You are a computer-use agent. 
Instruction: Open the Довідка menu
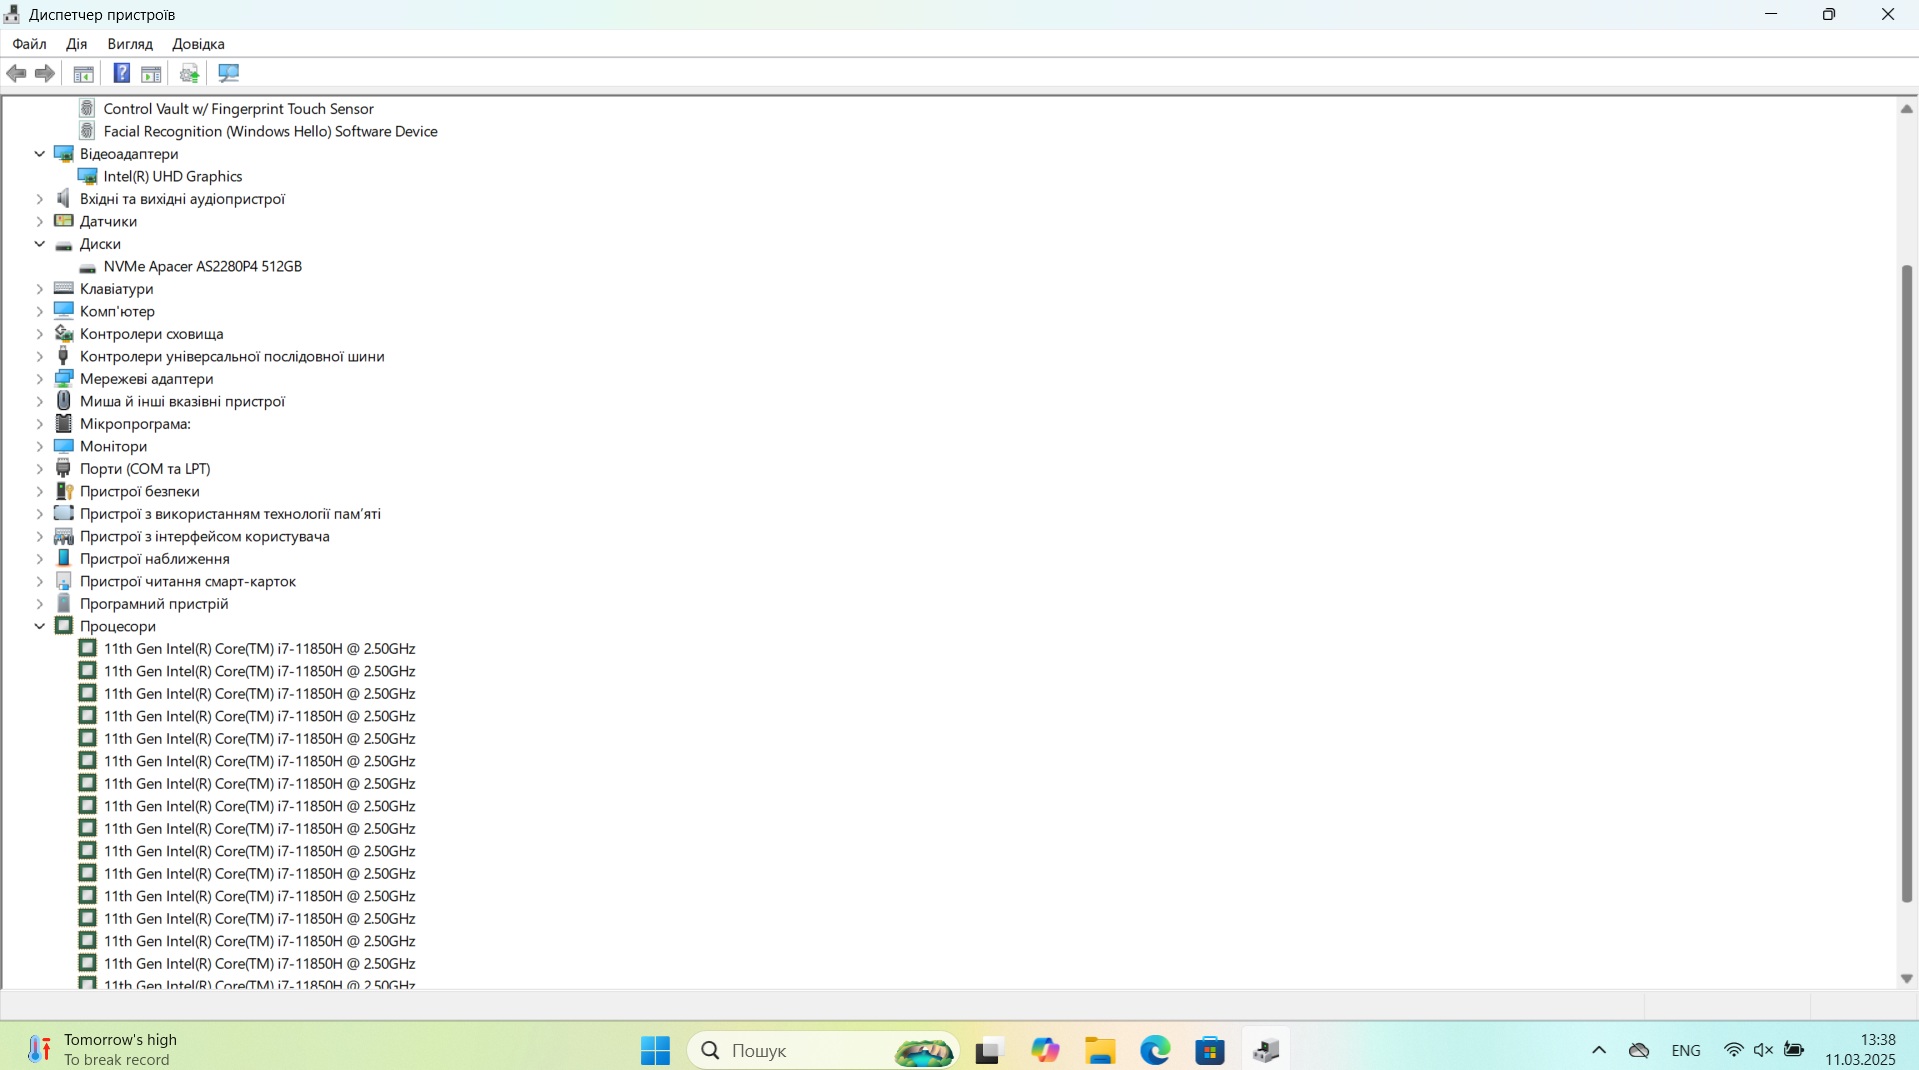pyautogui.click(x=198, y=44)
